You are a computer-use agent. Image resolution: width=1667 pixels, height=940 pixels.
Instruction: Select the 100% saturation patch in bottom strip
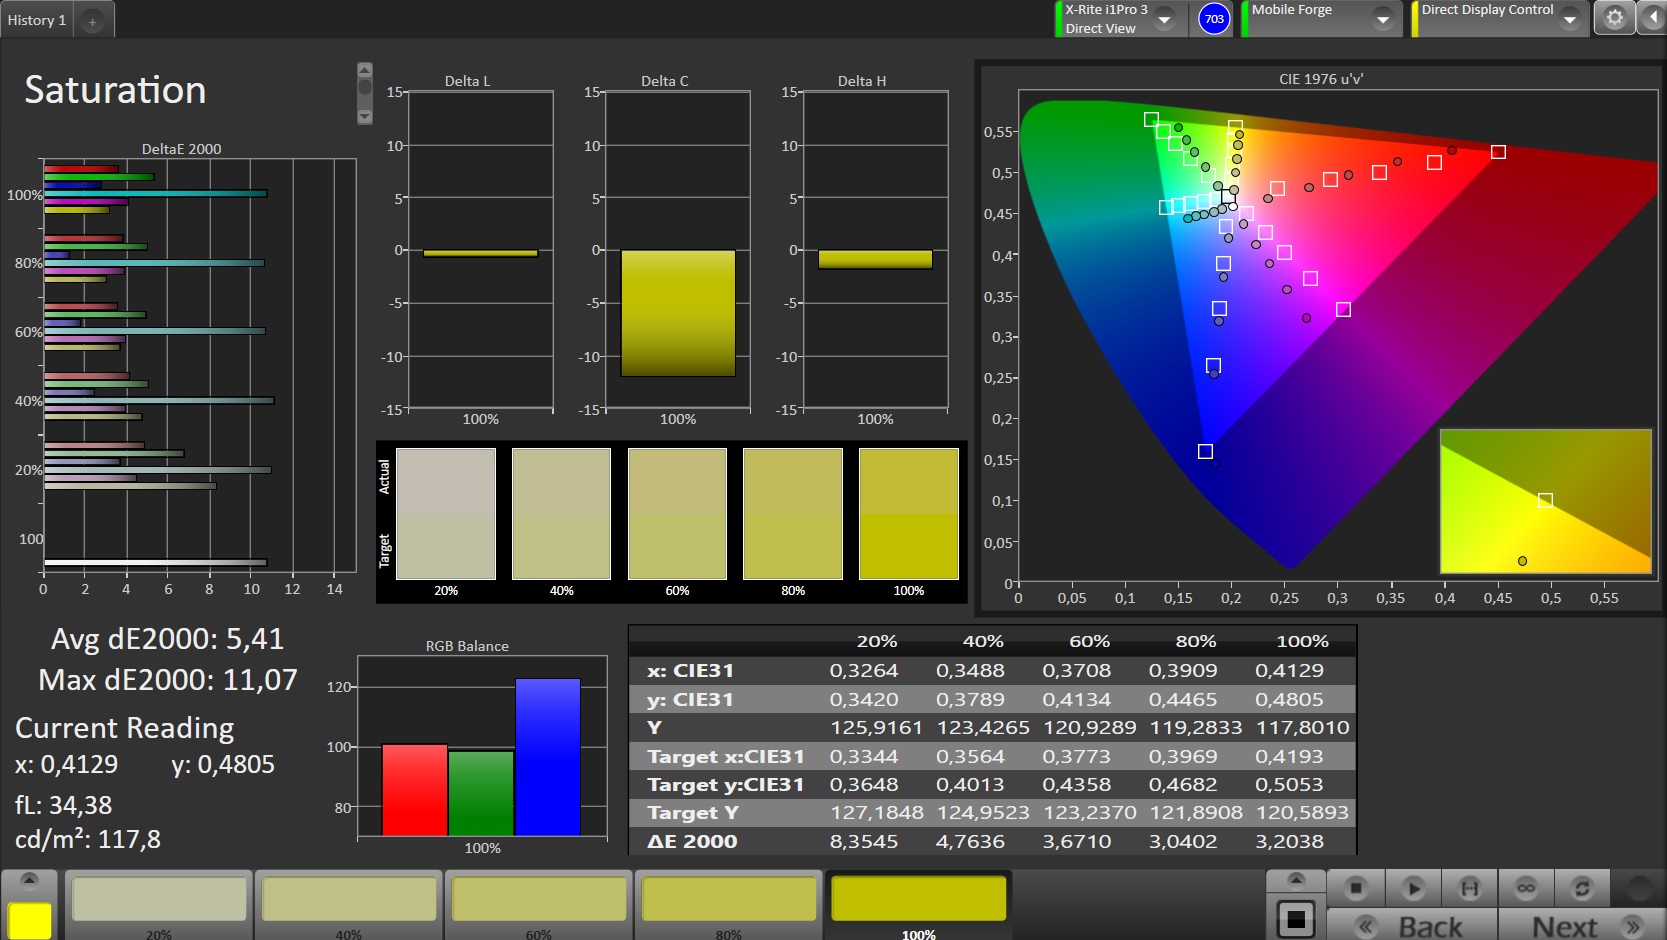[919, 899]
